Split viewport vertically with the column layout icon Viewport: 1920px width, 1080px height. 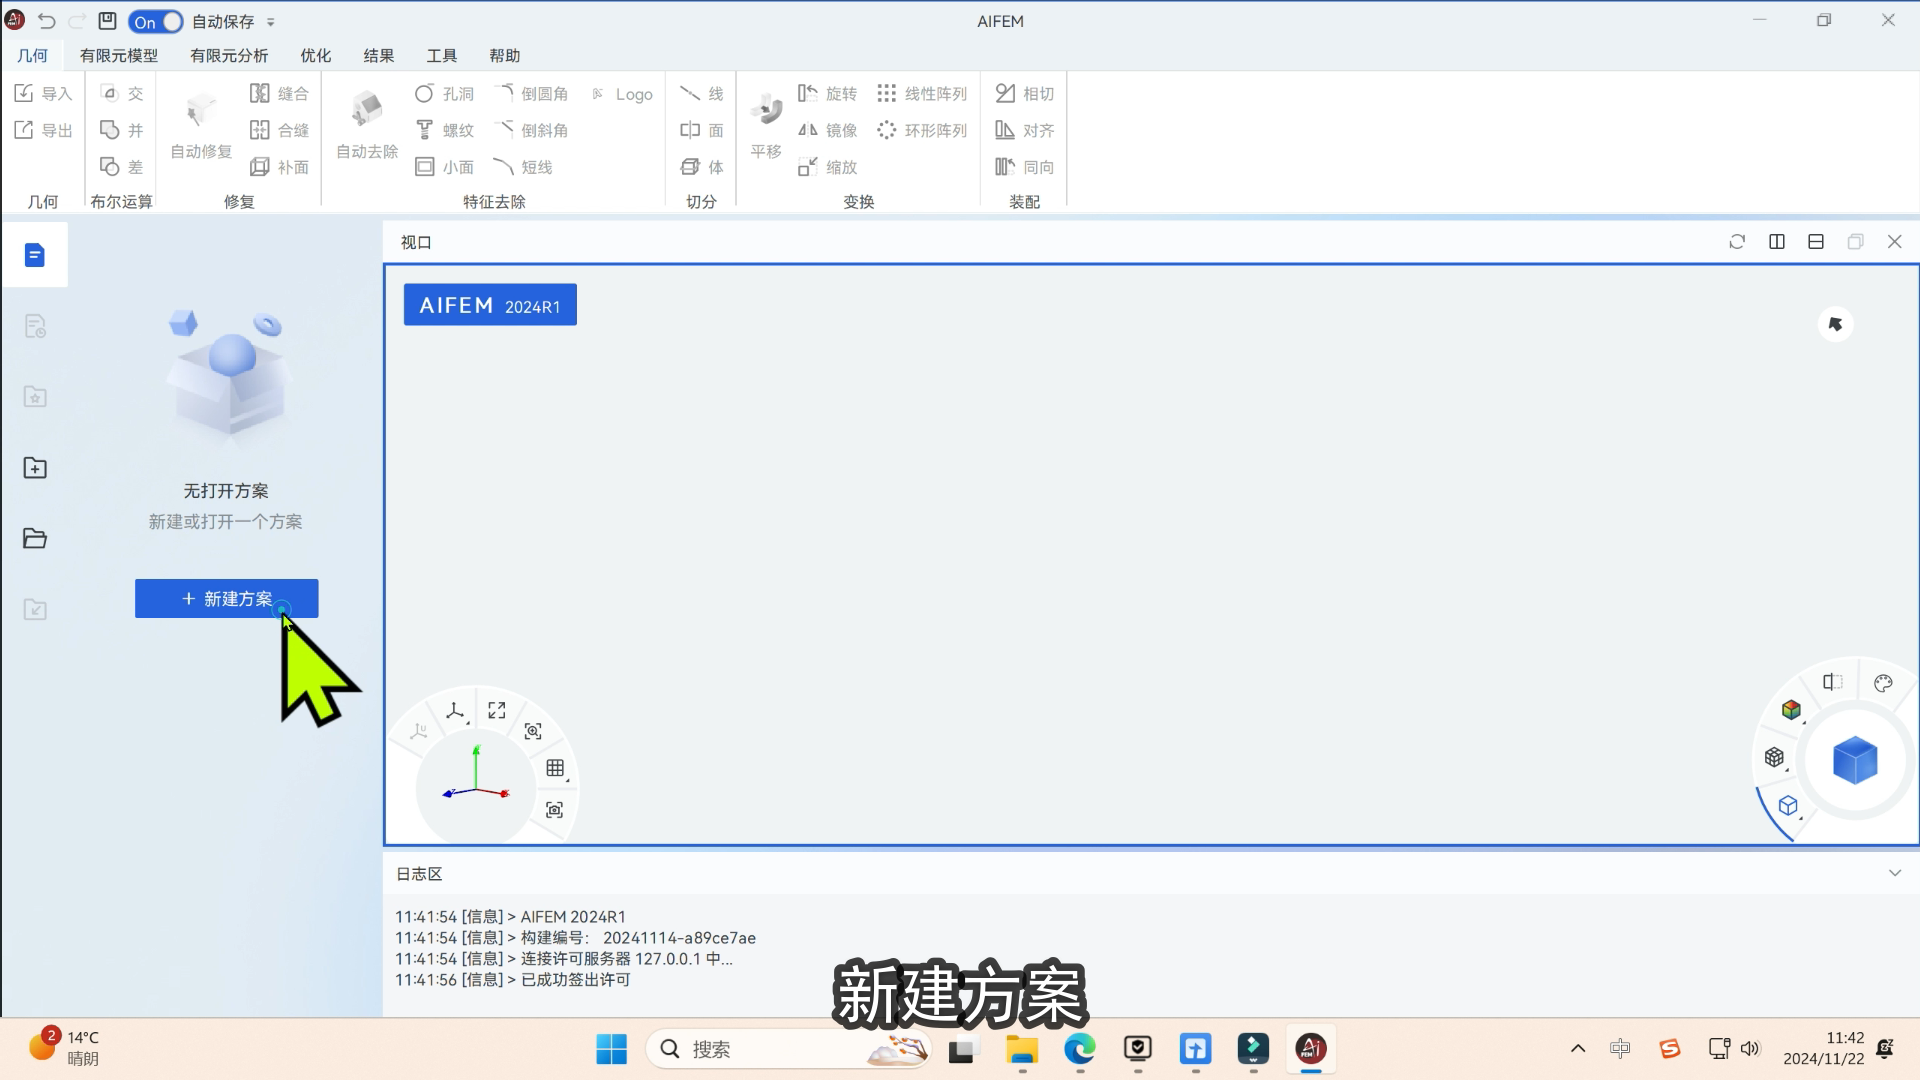click(1777, 242)
